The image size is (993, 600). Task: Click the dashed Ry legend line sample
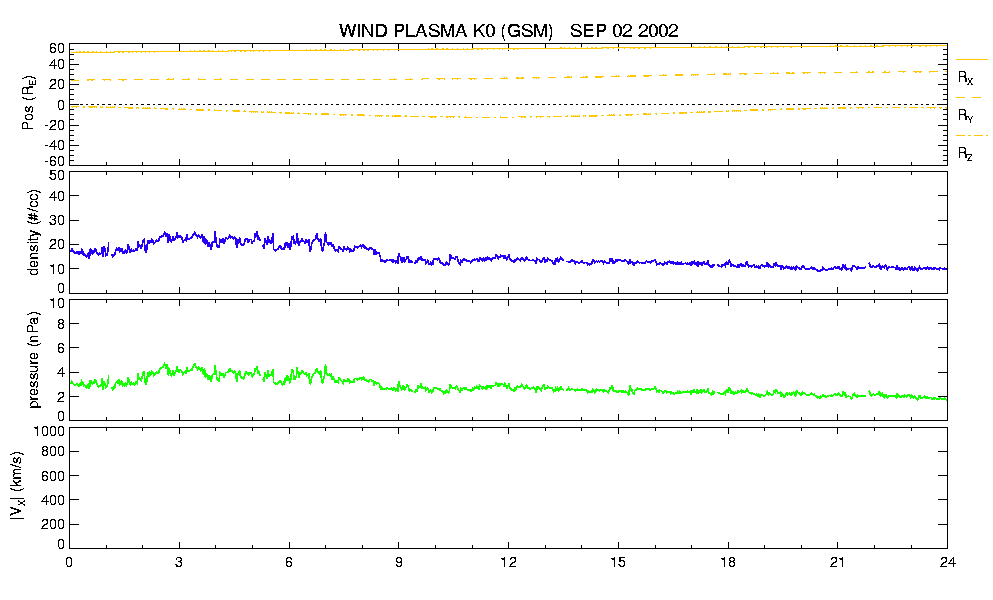tap(969, 98)
